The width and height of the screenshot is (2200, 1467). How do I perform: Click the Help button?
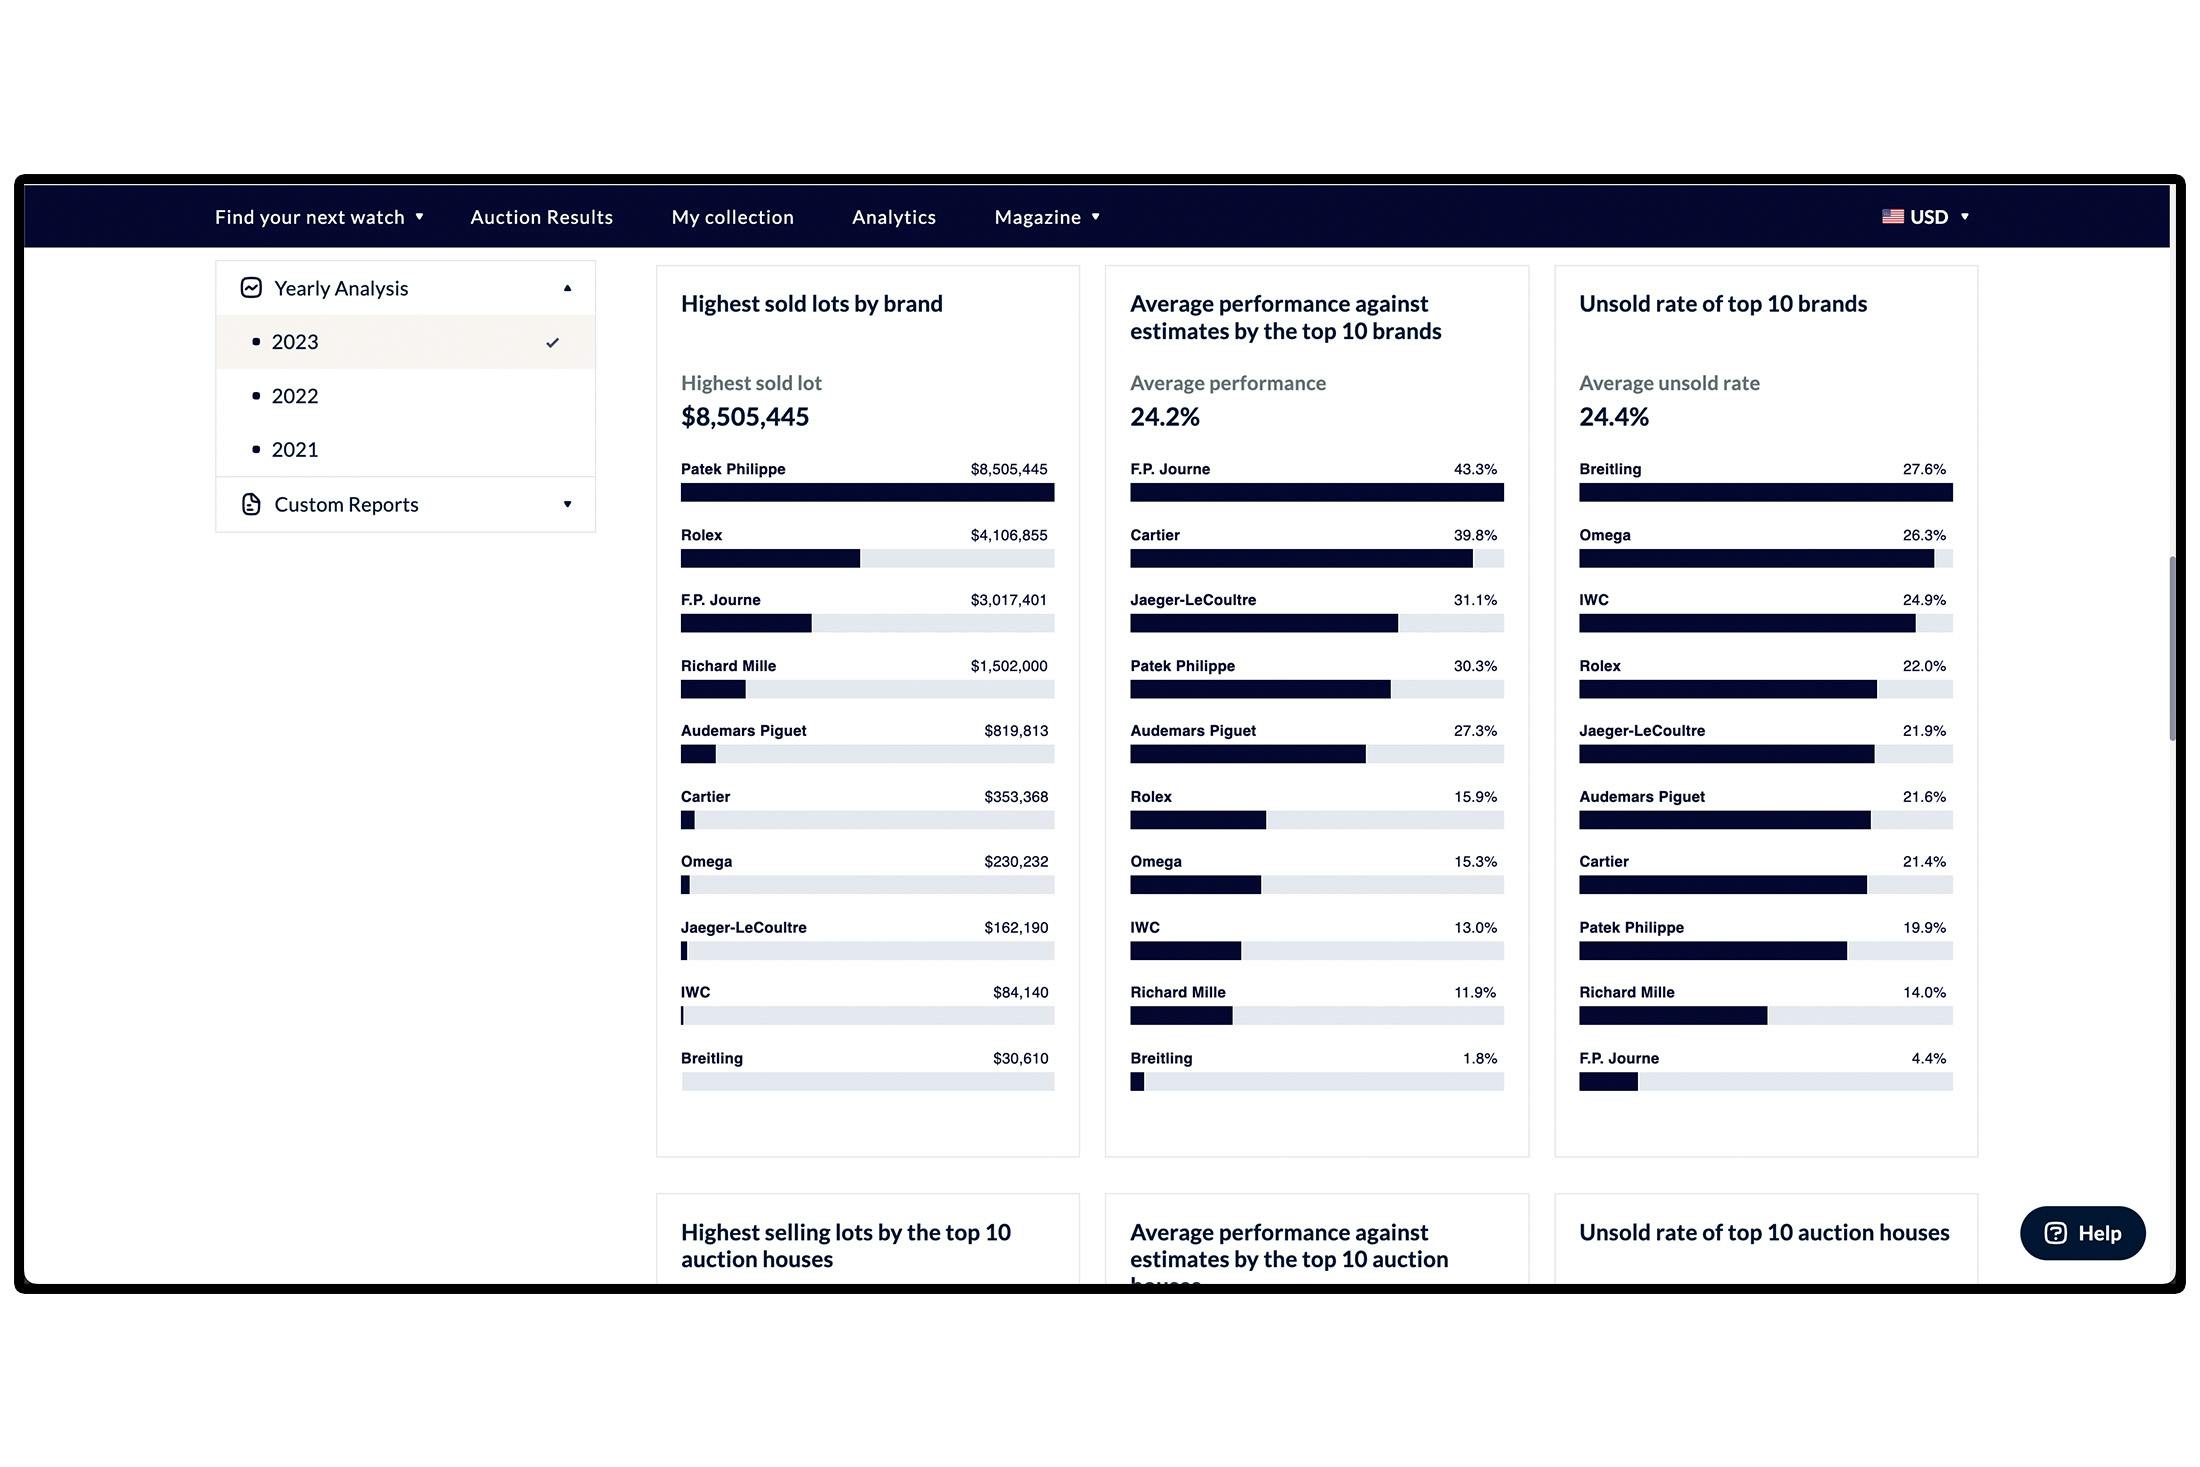point(2082,1233)
